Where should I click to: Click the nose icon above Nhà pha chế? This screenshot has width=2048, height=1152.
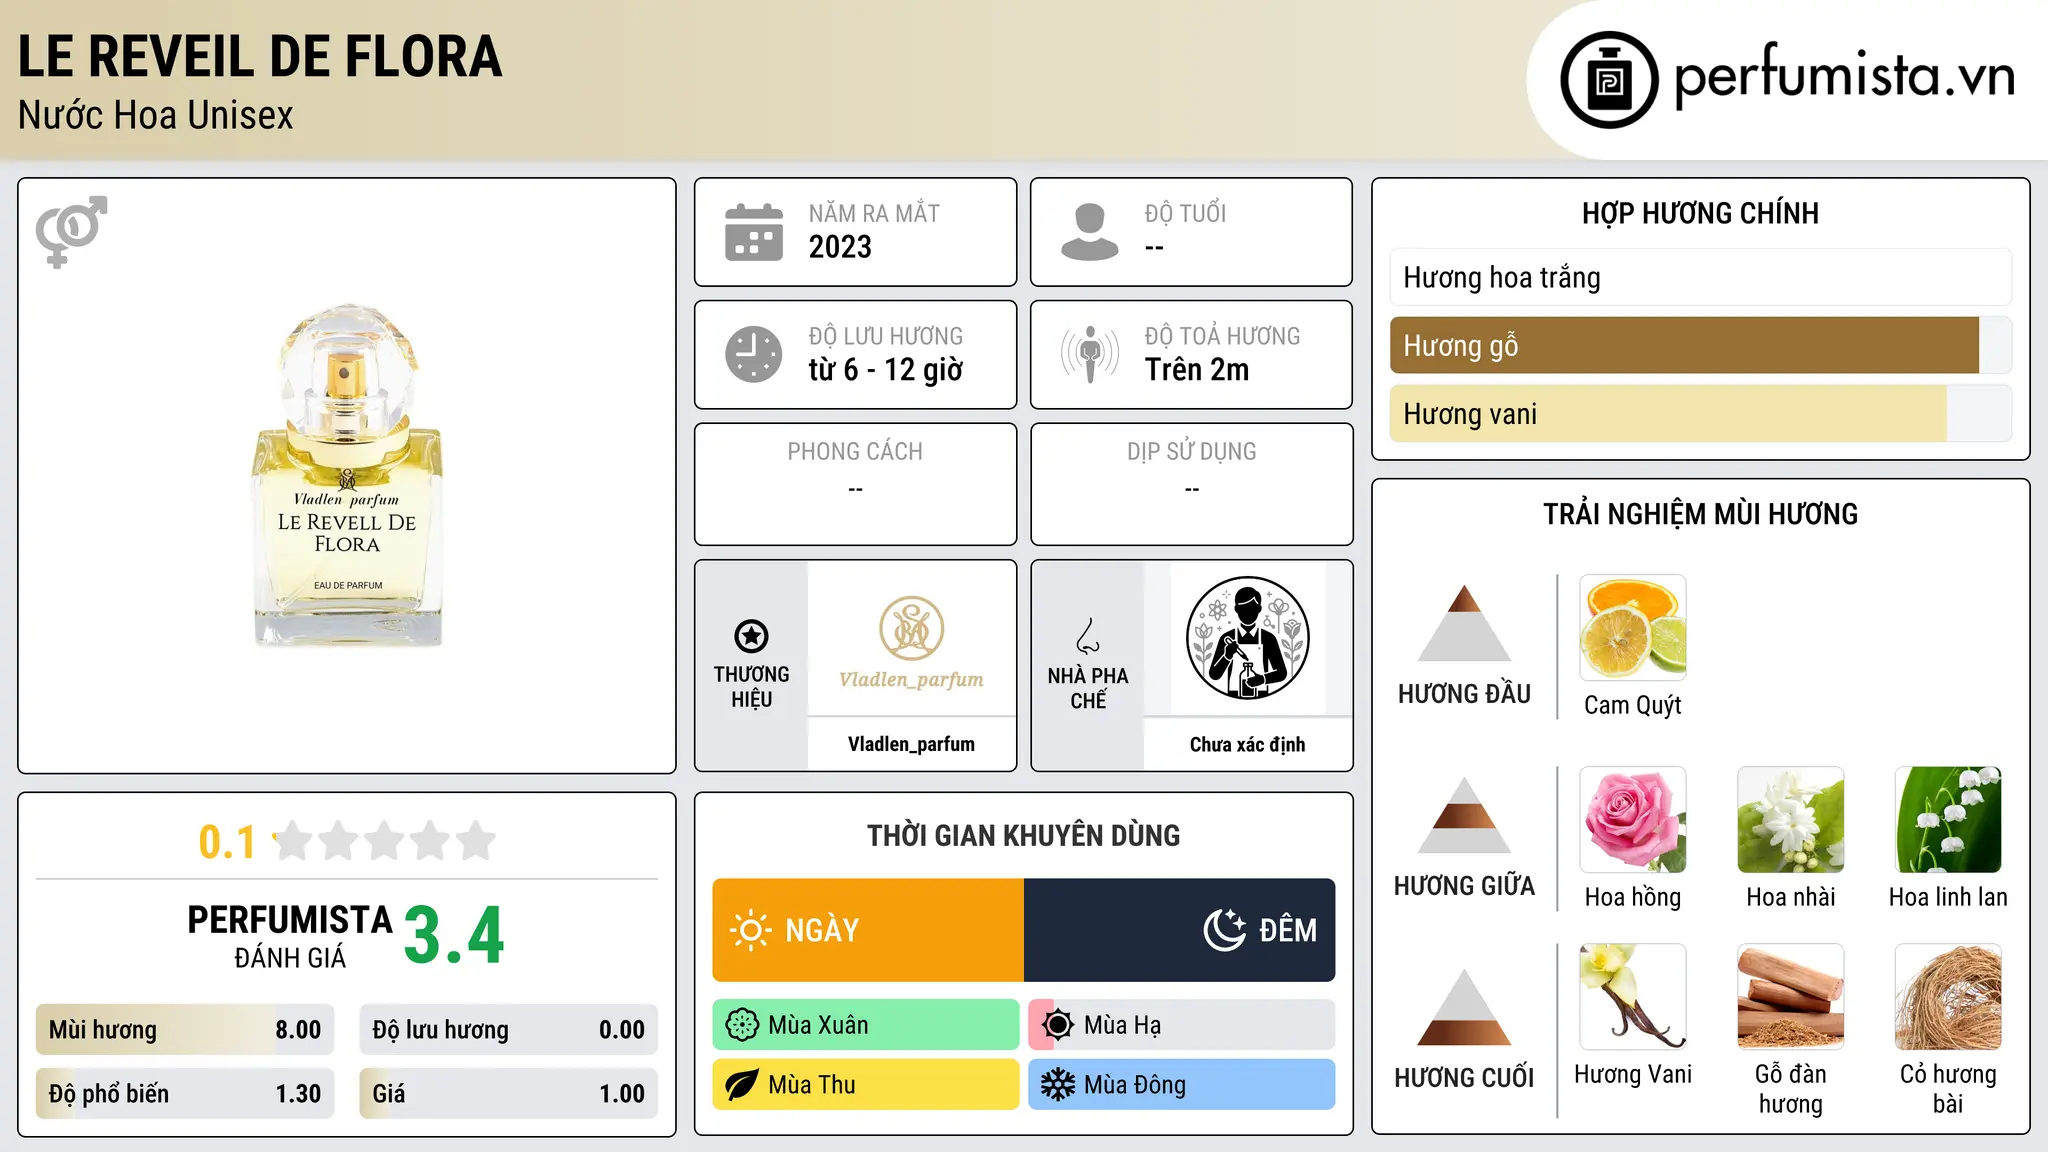click(x=1088, y=636)
